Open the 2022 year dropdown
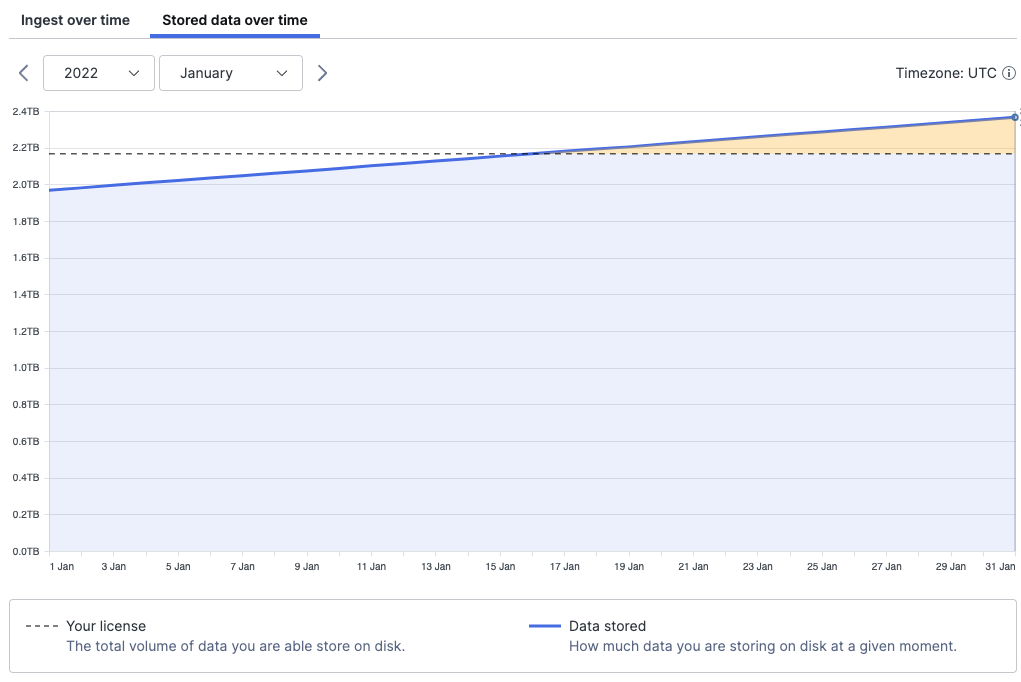1021x682 pixels. (x=98, y=72)
